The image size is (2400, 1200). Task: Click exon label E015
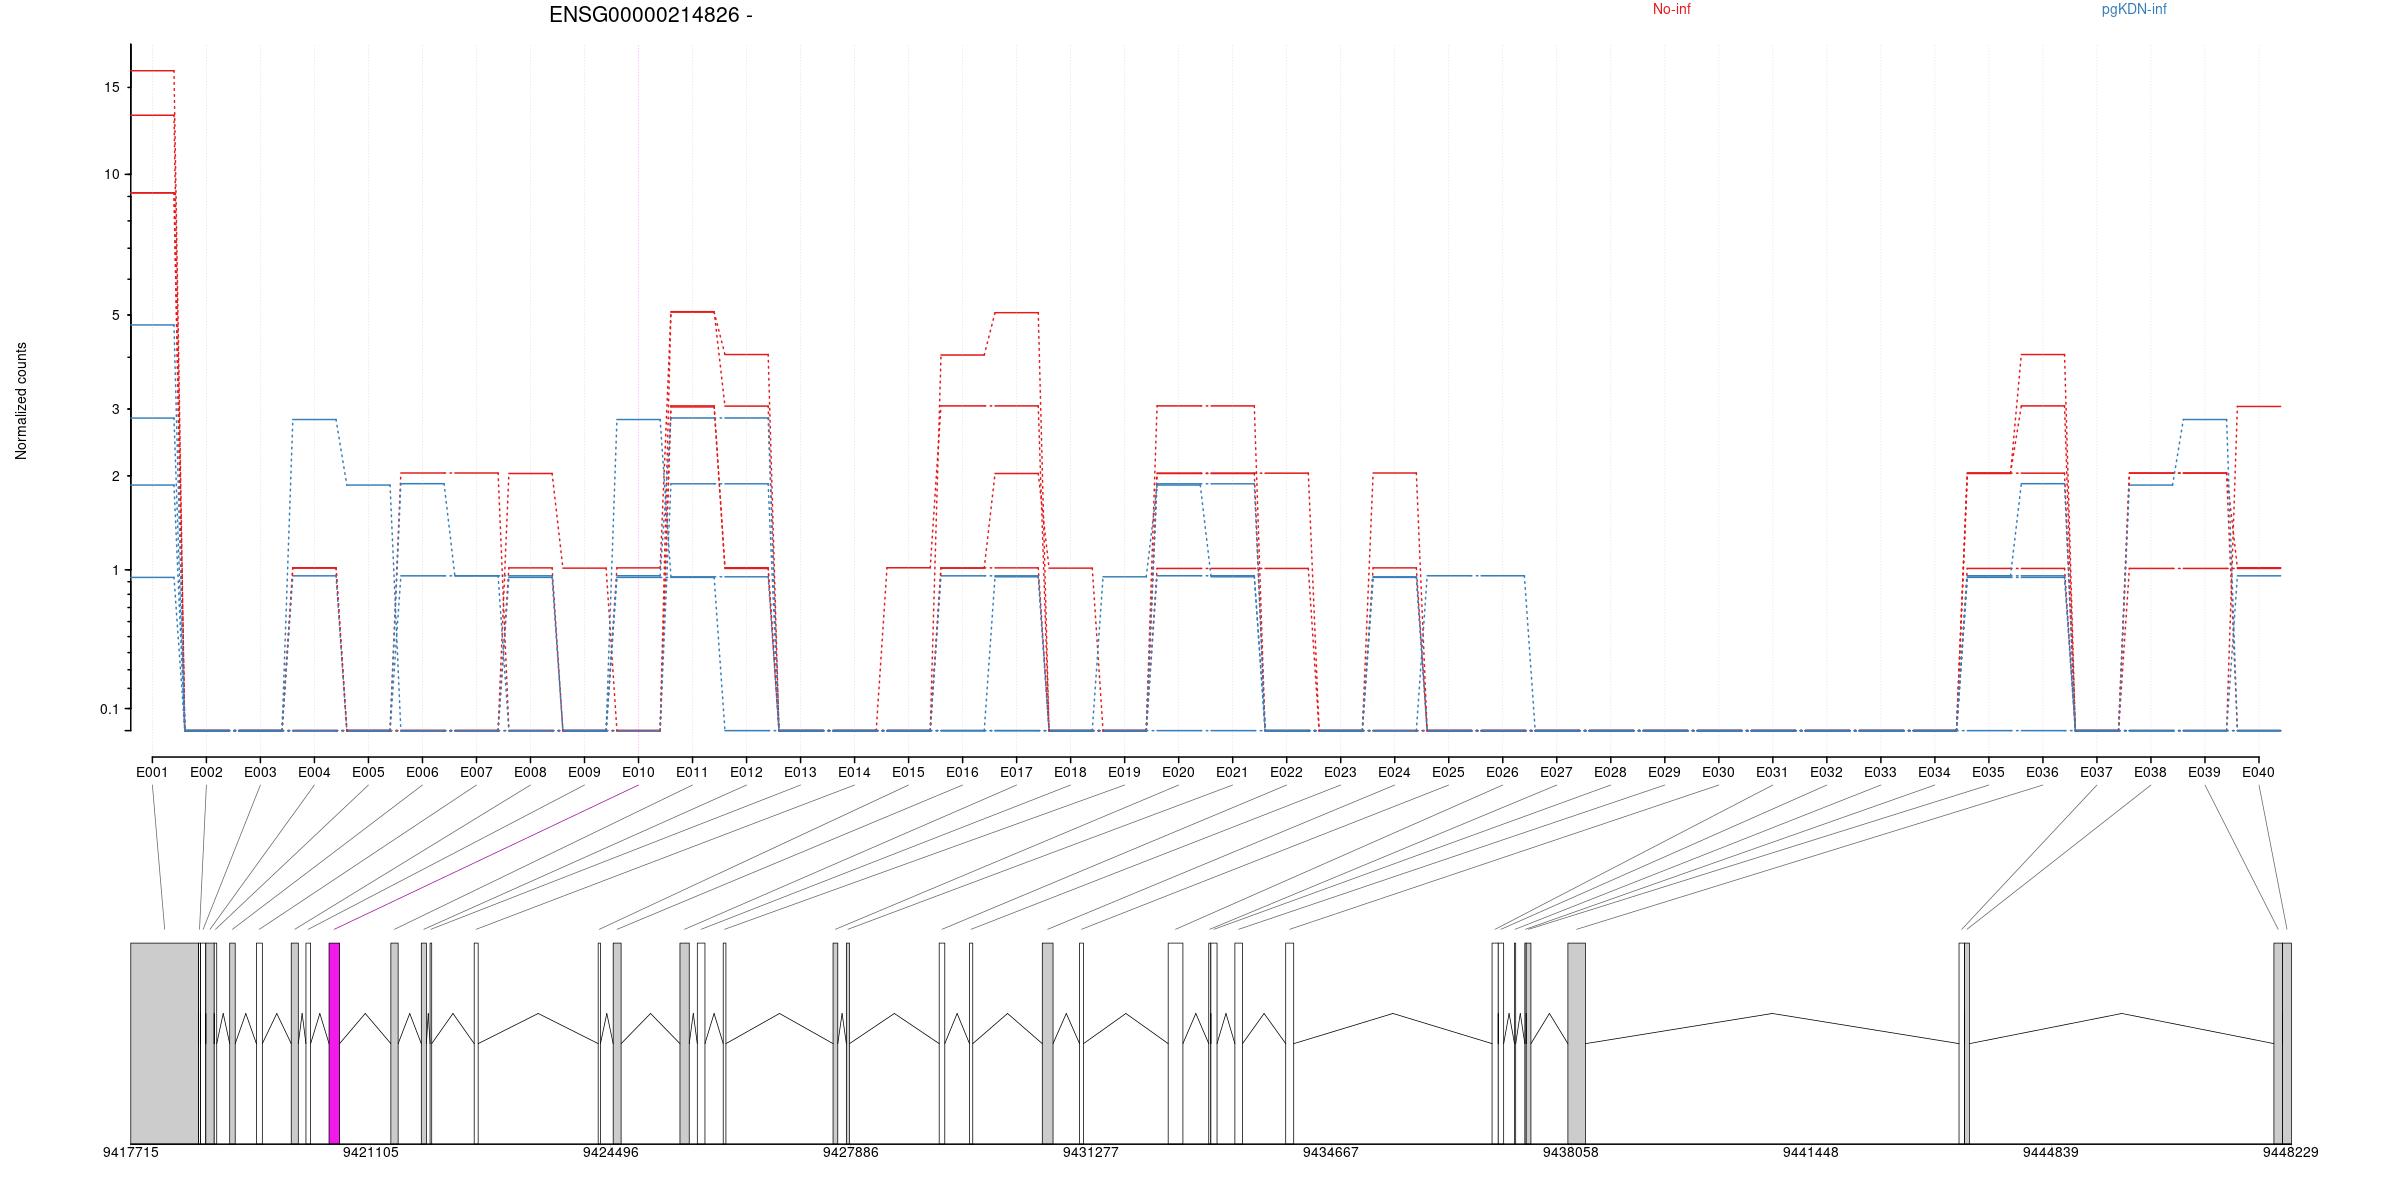908,772
